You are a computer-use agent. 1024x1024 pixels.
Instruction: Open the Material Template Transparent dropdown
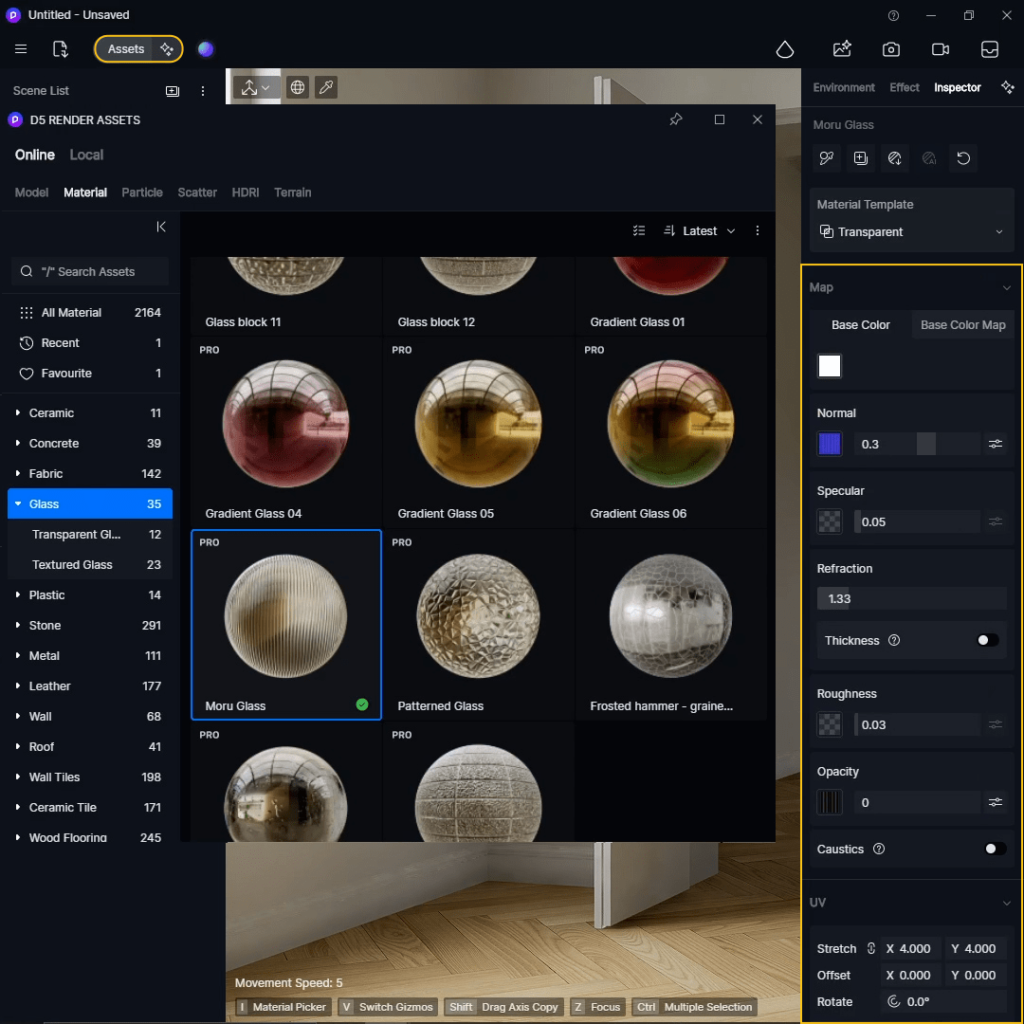911,232
